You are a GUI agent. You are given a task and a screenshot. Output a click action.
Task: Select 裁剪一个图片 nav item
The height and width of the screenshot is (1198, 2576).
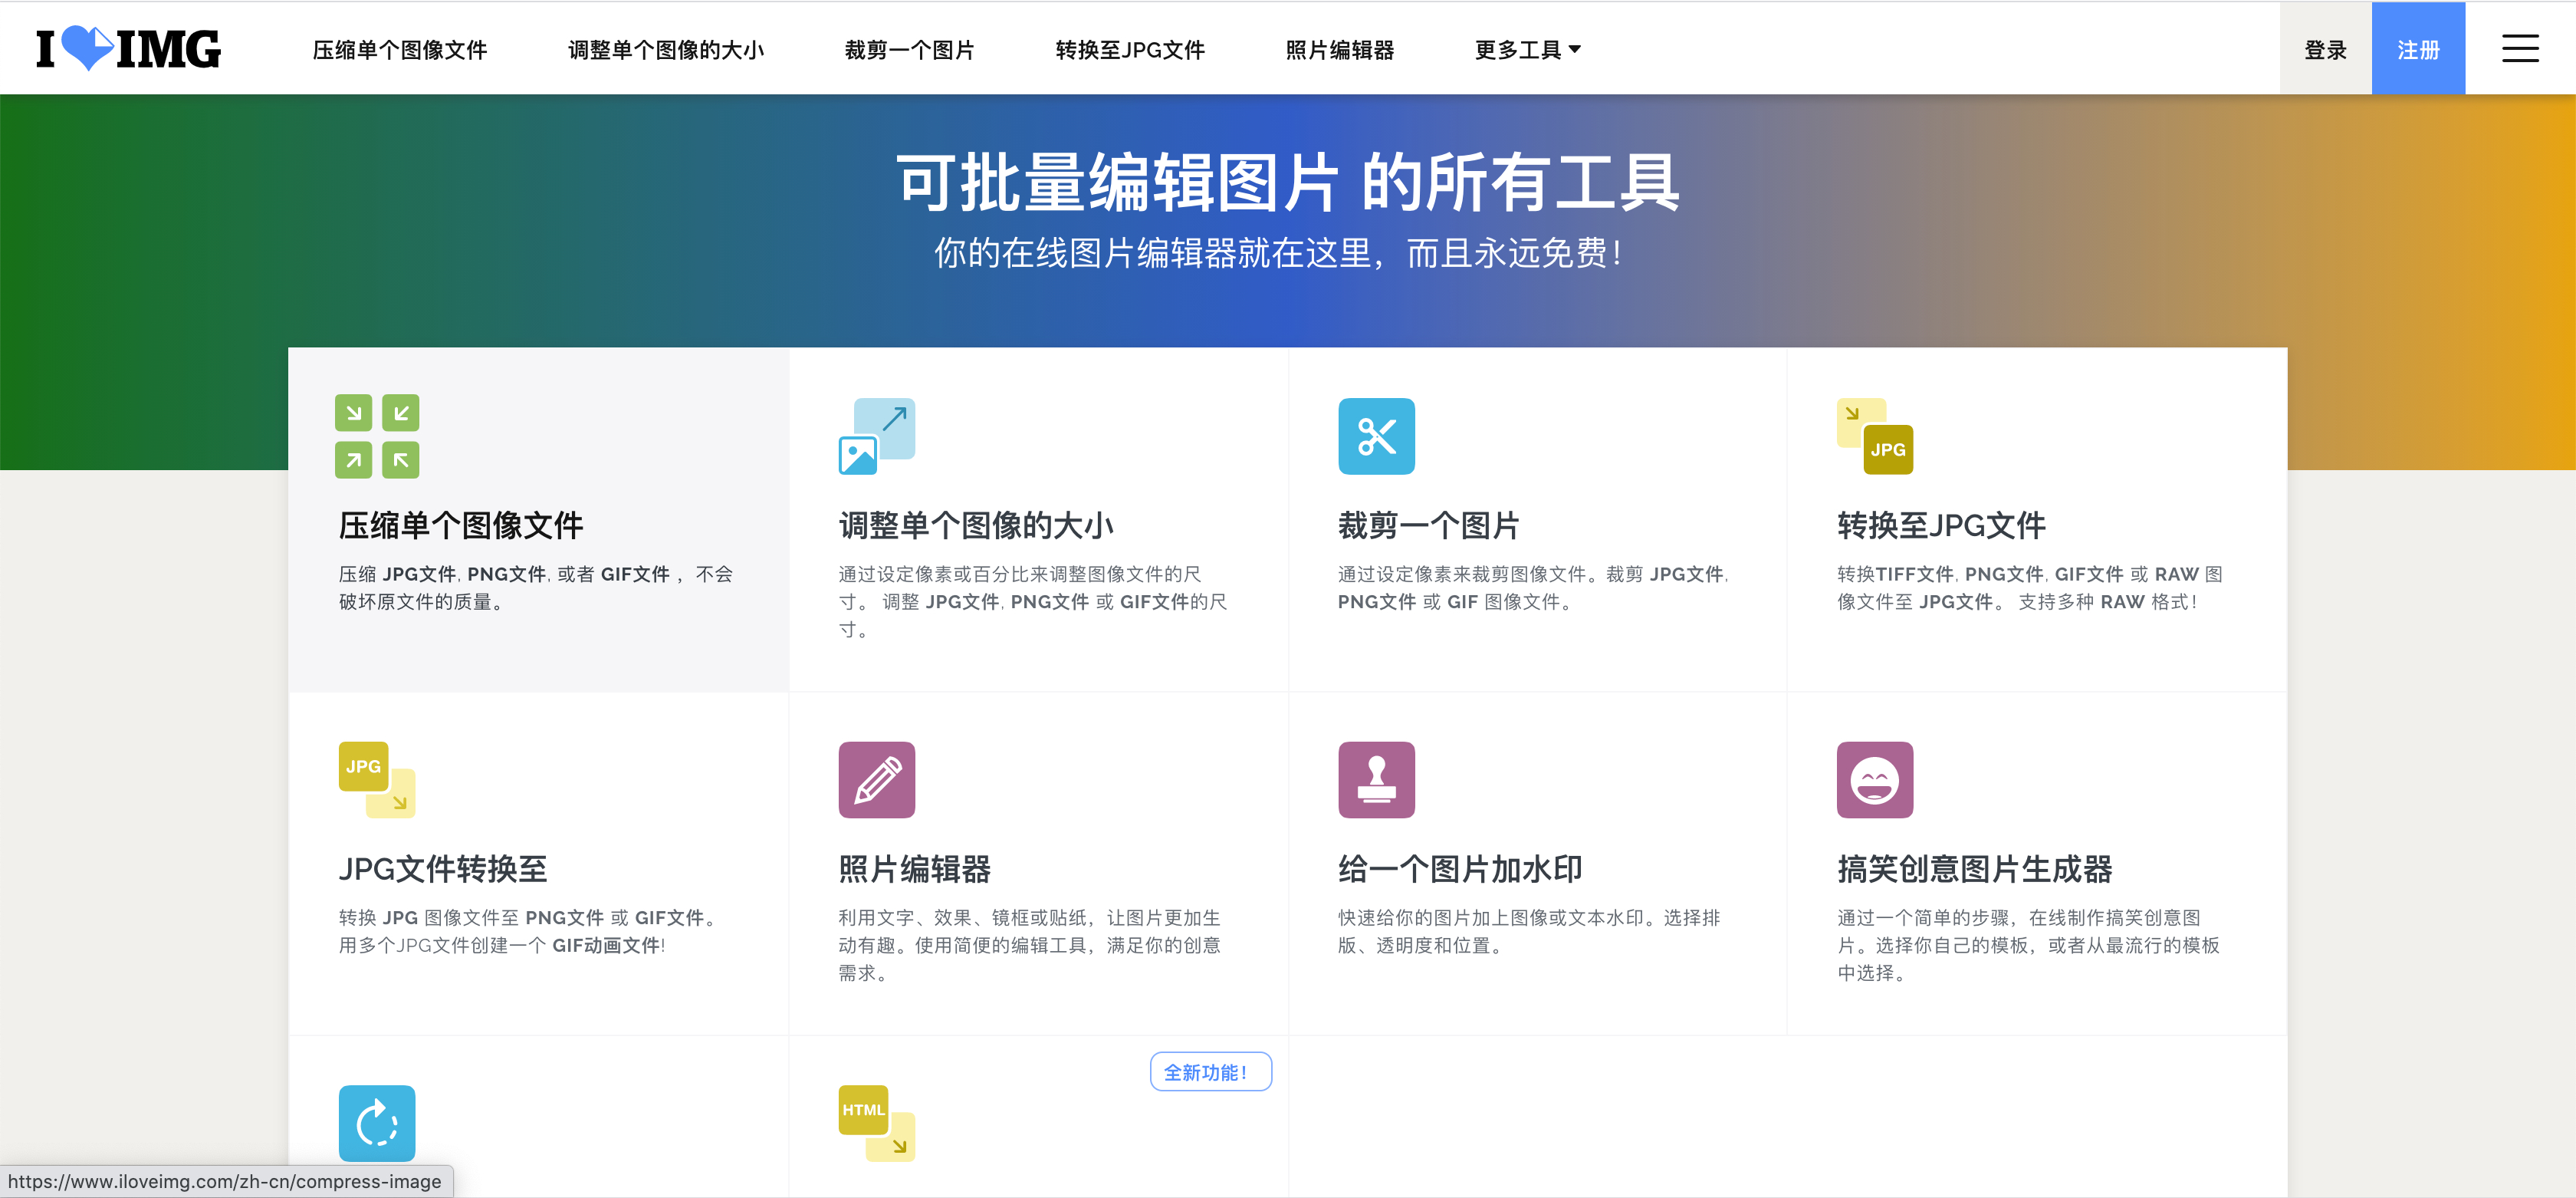click(x=908, y=50)
